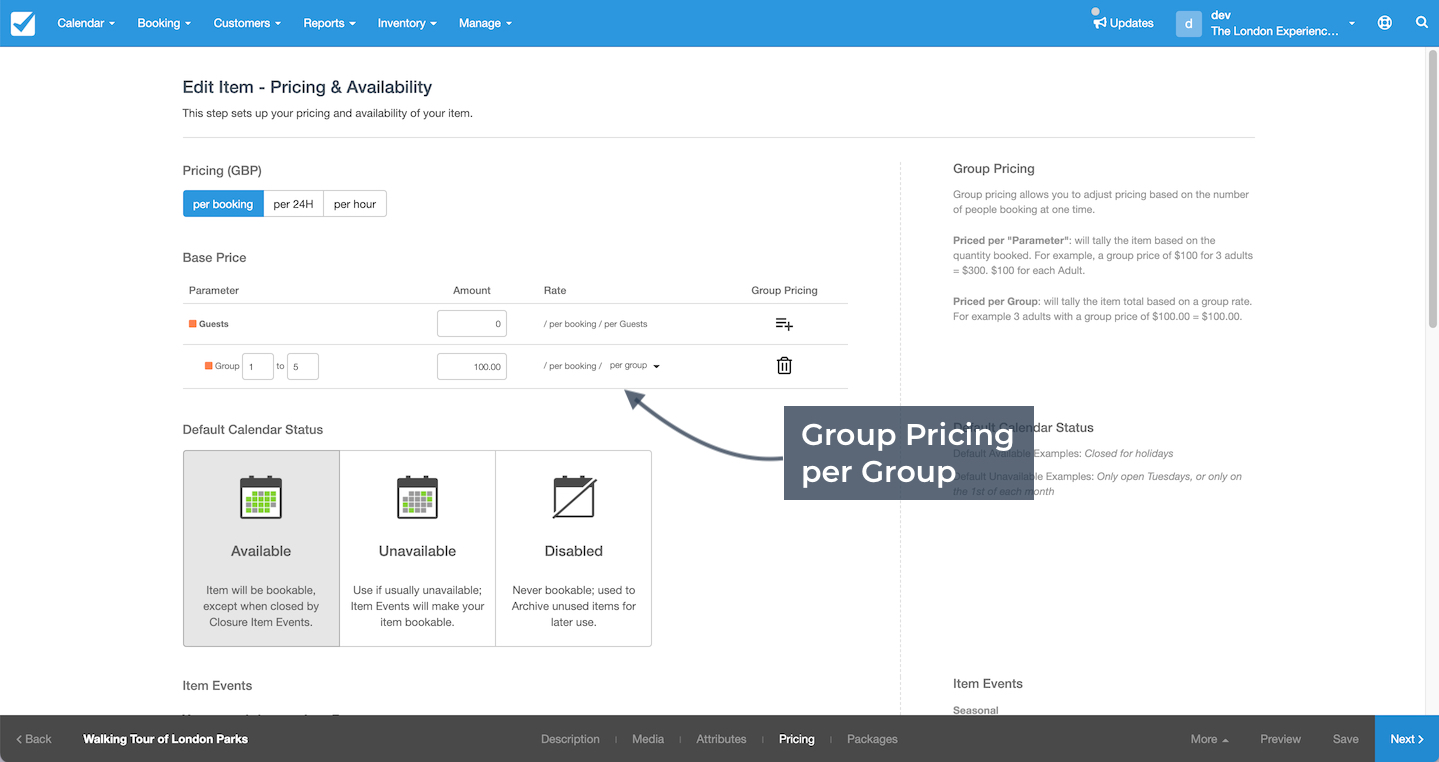Open the per group rate dropdown

tap(634, 366)
